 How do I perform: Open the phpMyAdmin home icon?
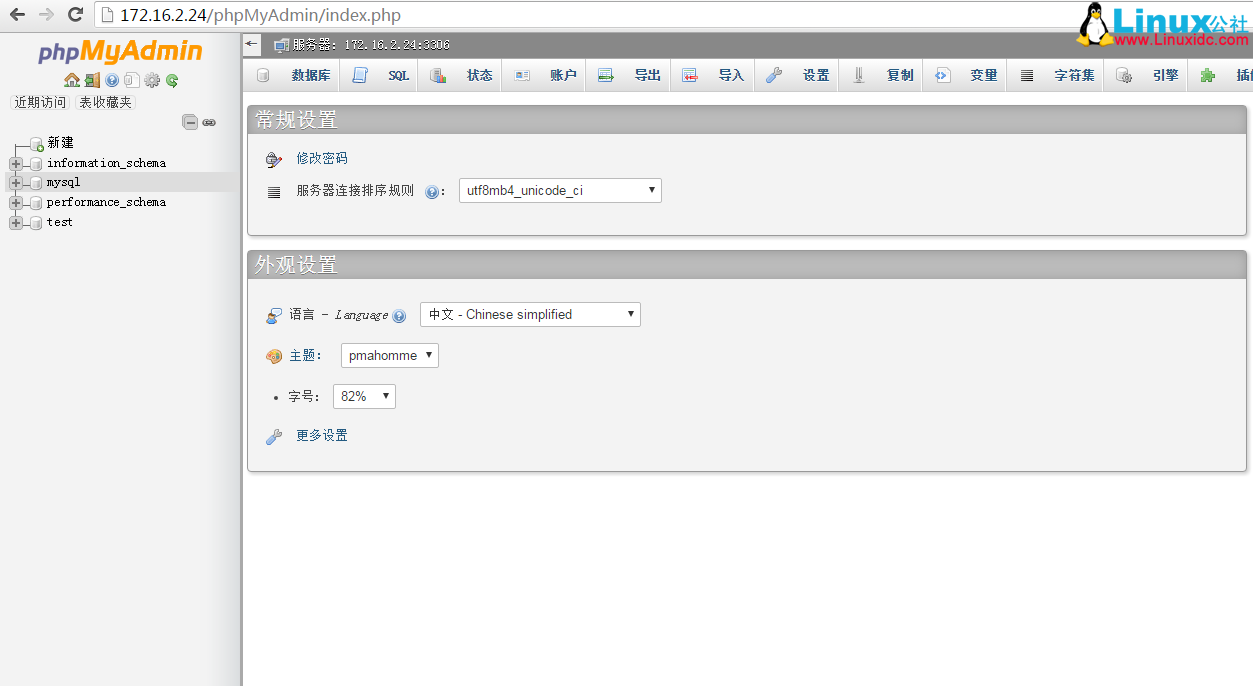coord(72,80)
